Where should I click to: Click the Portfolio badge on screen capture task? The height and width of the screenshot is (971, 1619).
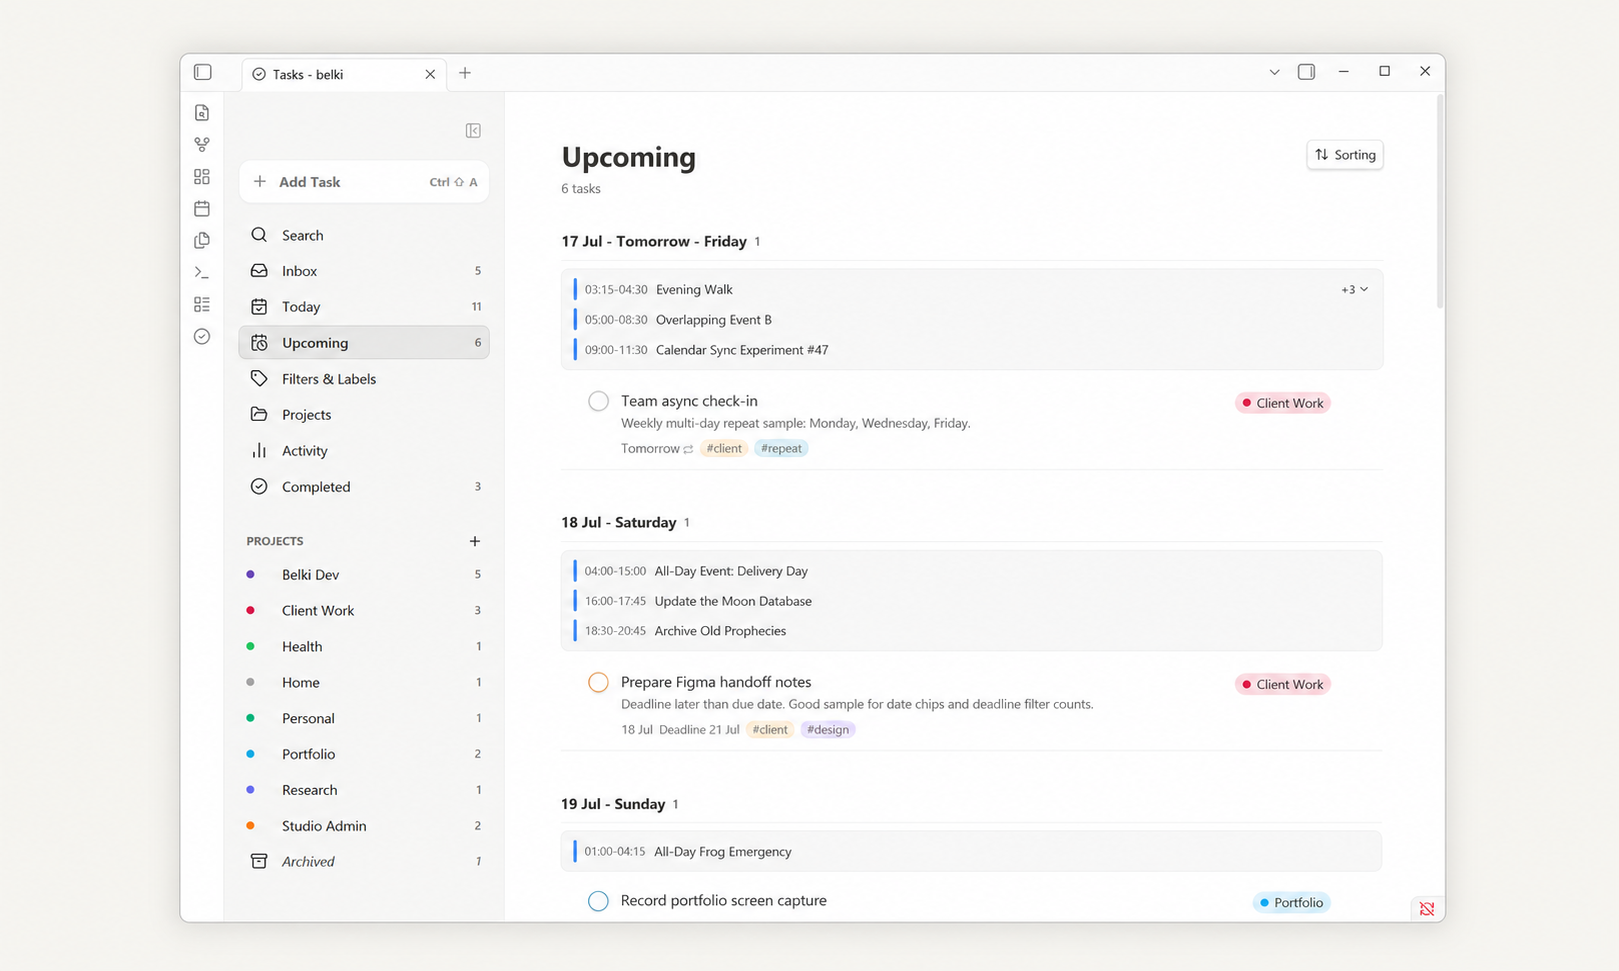[x=1291, y=903]
